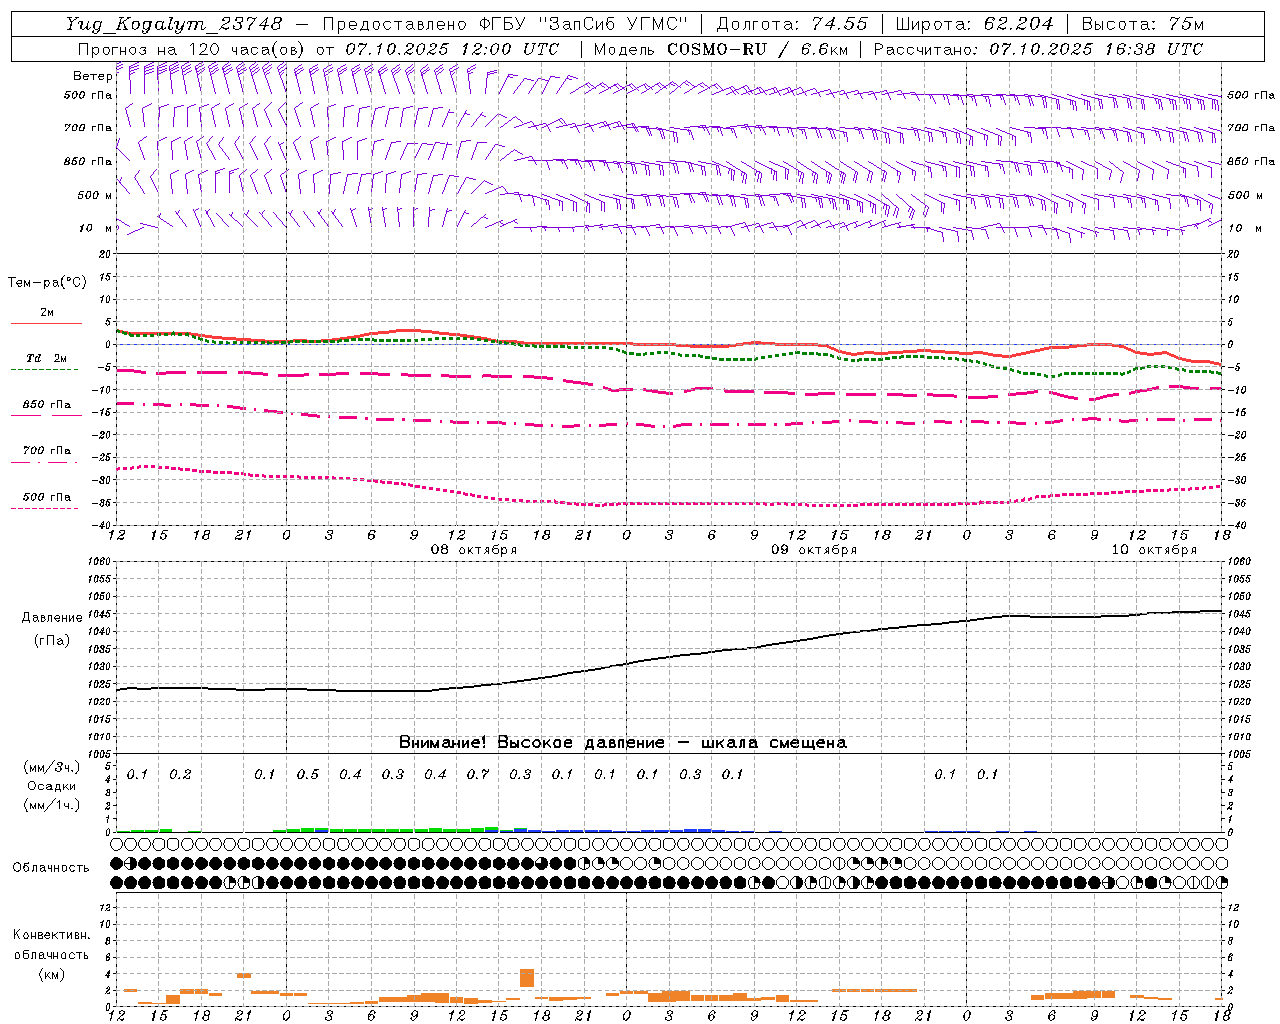
Task: Click the red 2м legend line sample
Action: [x=46, y=324]
